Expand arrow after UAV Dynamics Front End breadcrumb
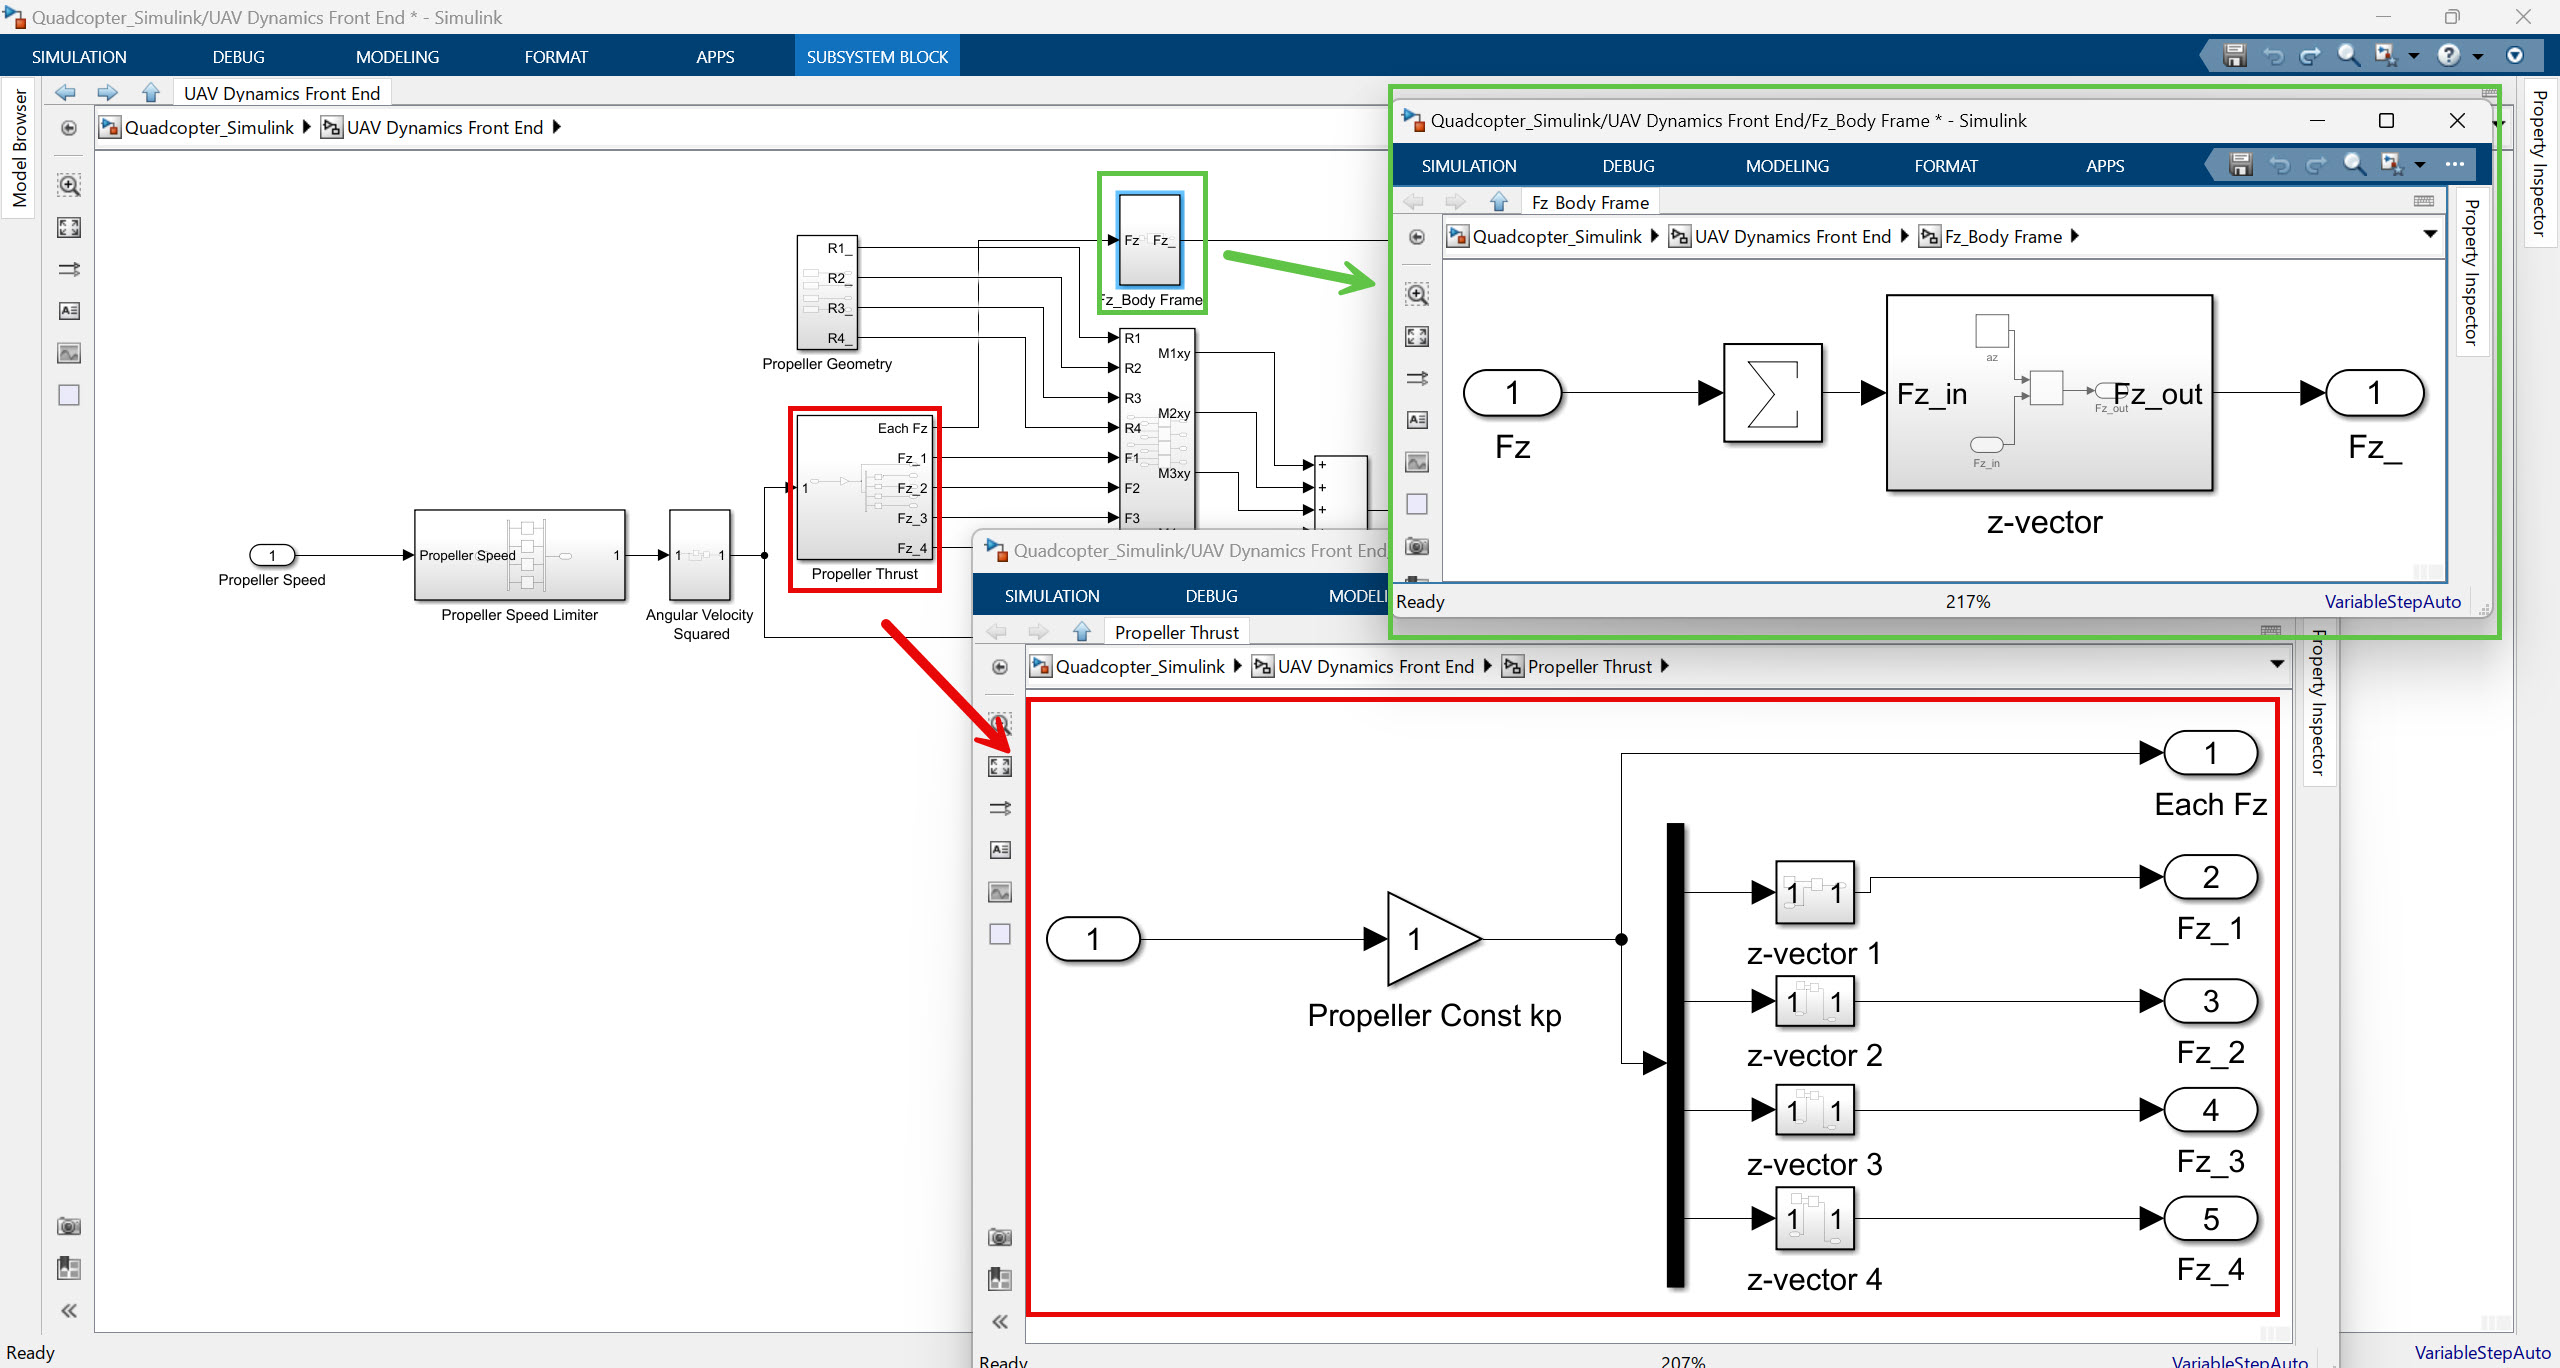 point(557,127)
